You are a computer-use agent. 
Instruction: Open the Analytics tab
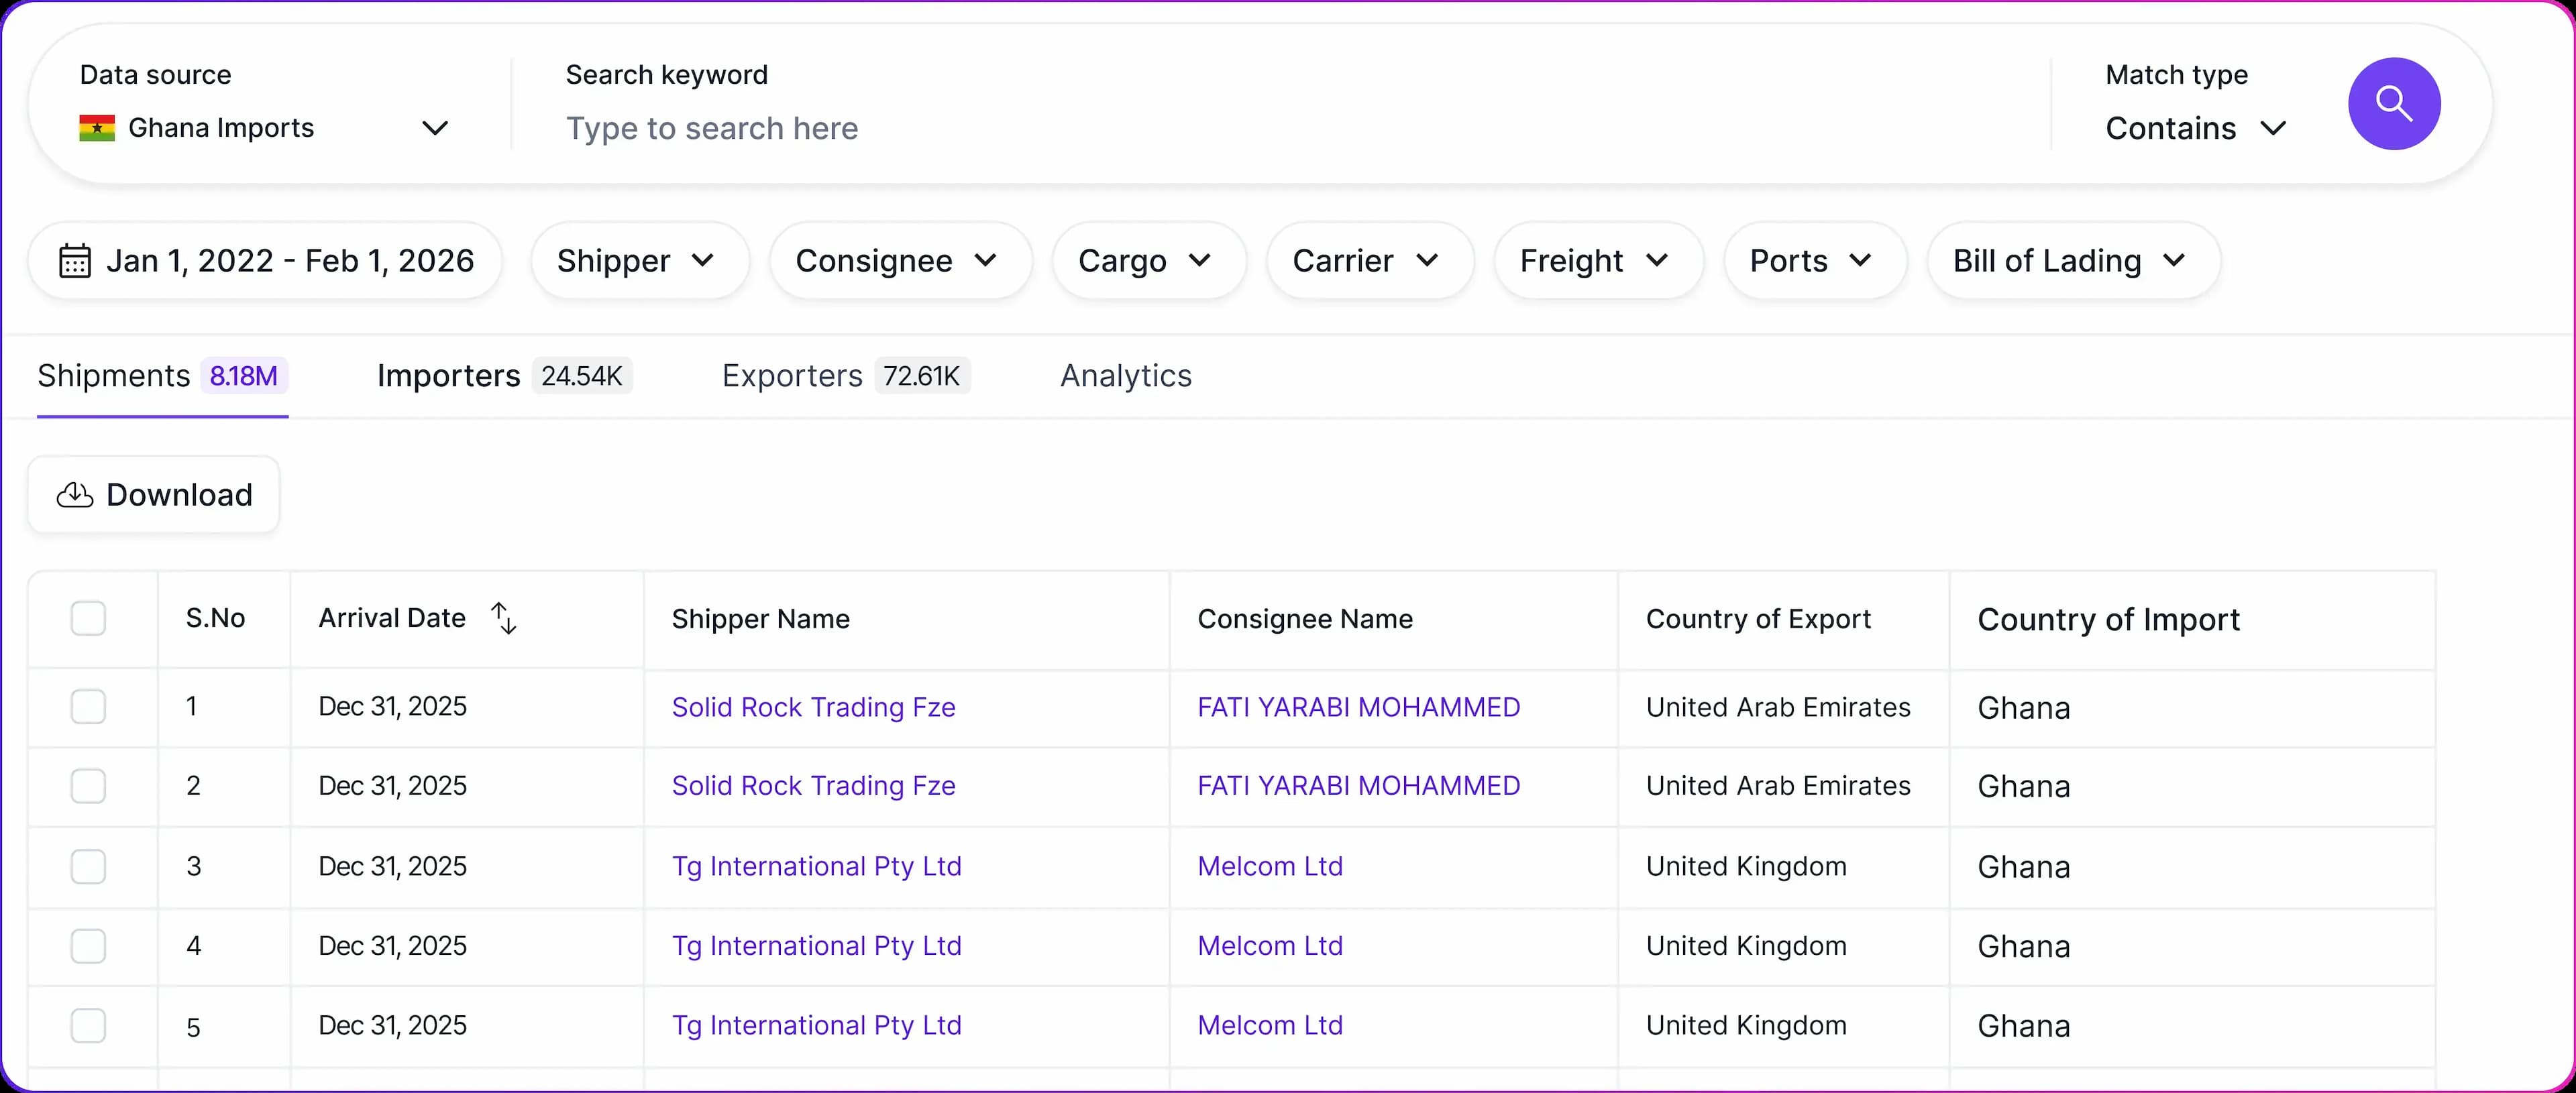(1125, 376)
